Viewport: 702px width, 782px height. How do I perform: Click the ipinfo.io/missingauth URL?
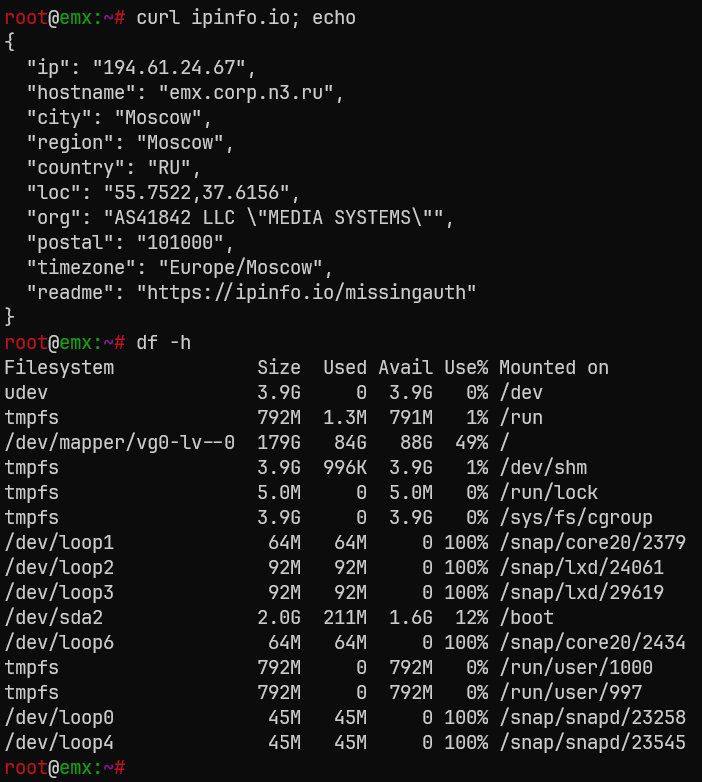coord(306,292)
